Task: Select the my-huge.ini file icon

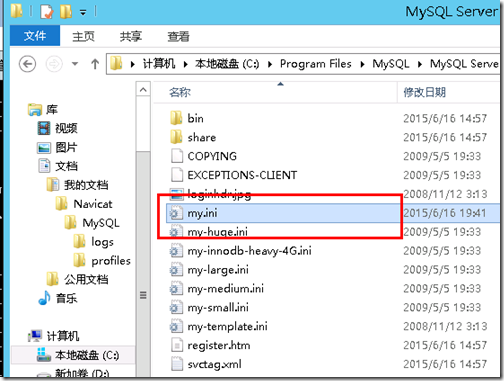Action: (x=176, y=231)
